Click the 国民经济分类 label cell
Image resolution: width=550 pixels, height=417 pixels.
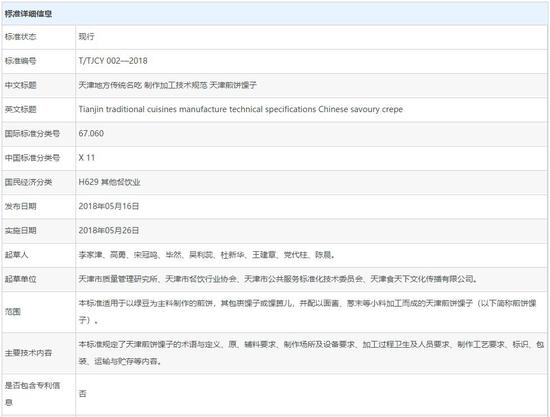coord(39,182)
